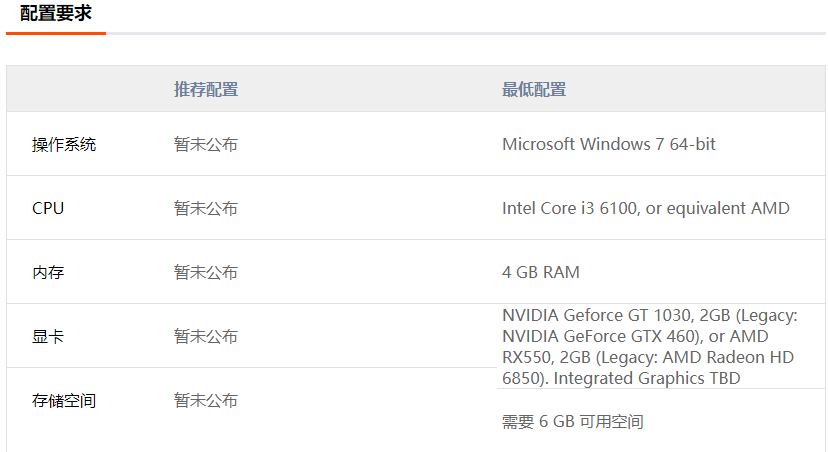The image size is (828, 452).
Task: Select the 操作系统 row label
Action: point(64,144)
